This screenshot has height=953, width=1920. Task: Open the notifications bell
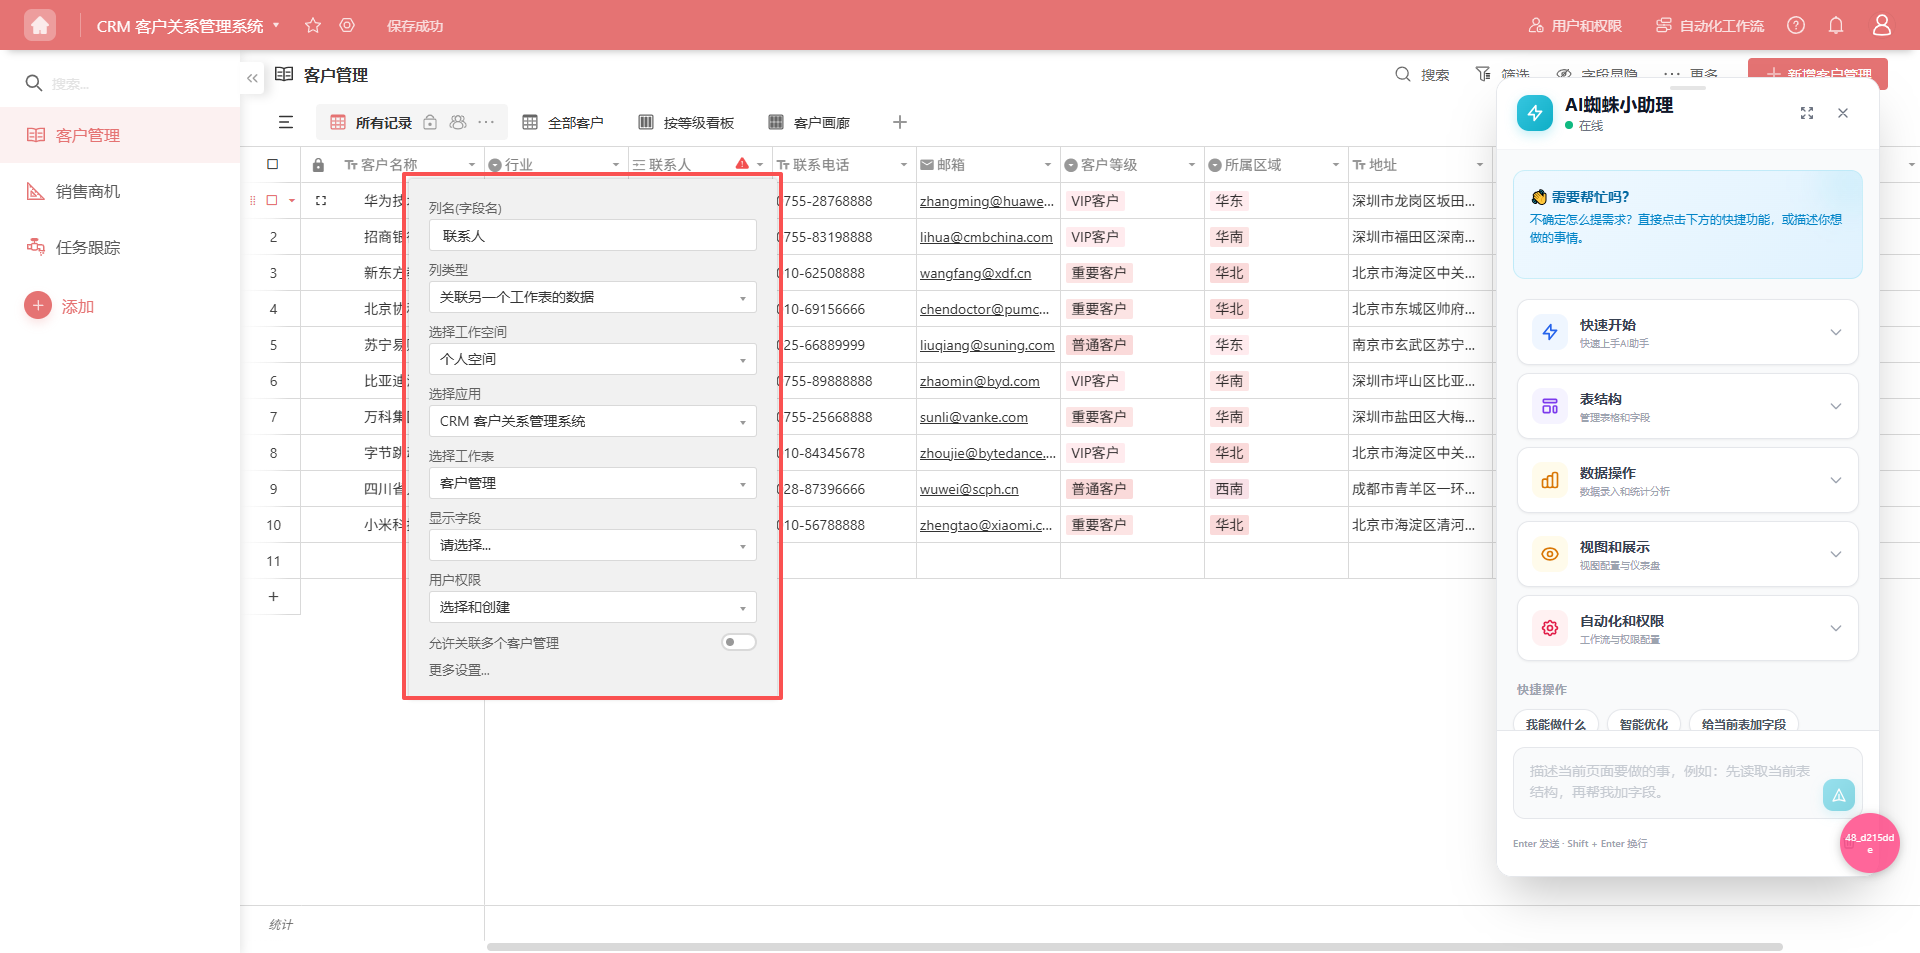[x=1836, y=25]
